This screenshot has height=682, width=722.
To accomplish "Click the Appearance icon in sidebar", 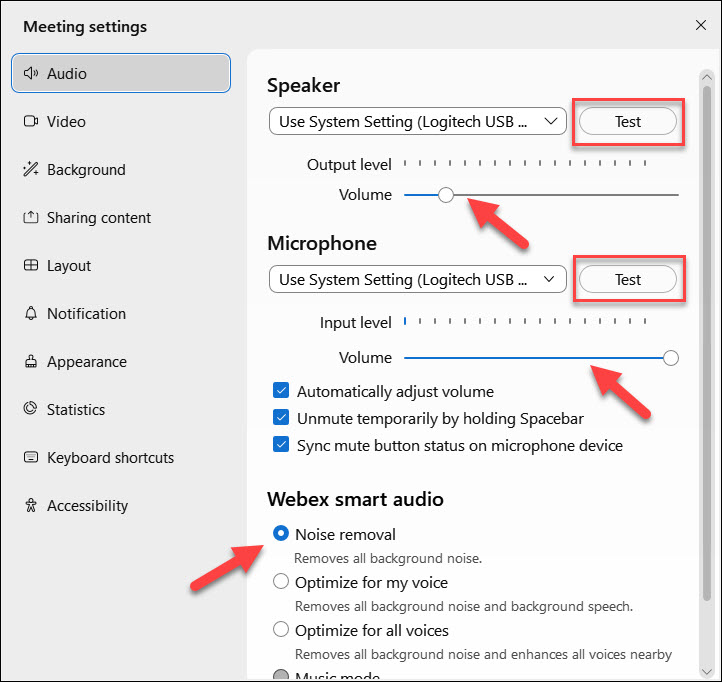I will pyautogui.click(x=30, y=362).
